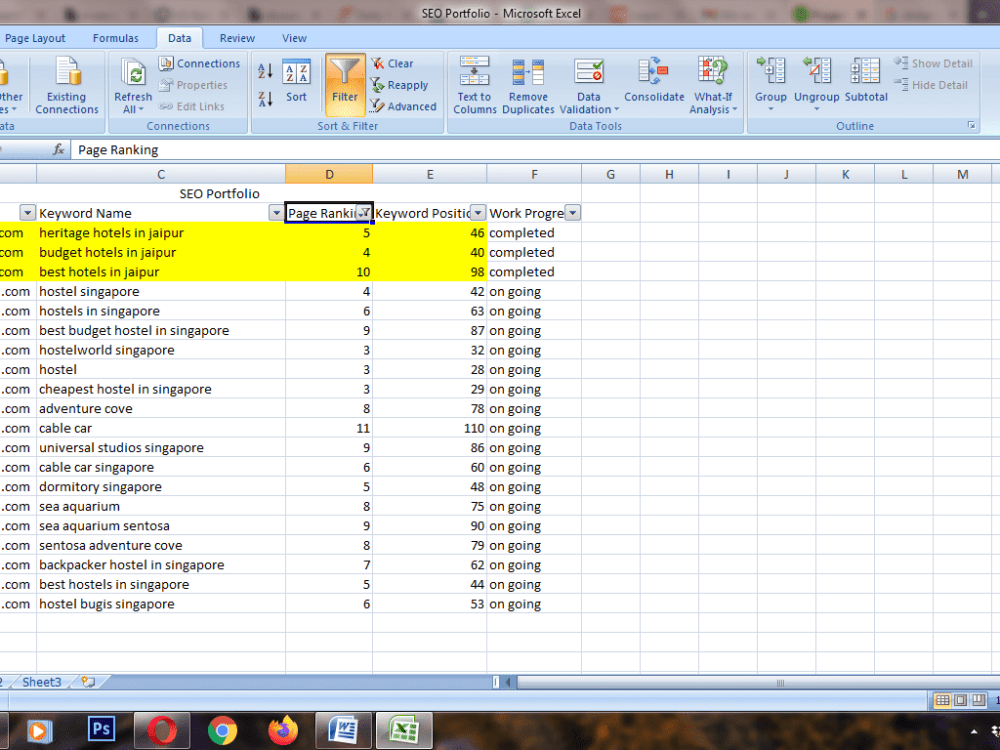Viewport: 1000px width, 750px height.
Task: Select column F header
Action: pos(534,174)
